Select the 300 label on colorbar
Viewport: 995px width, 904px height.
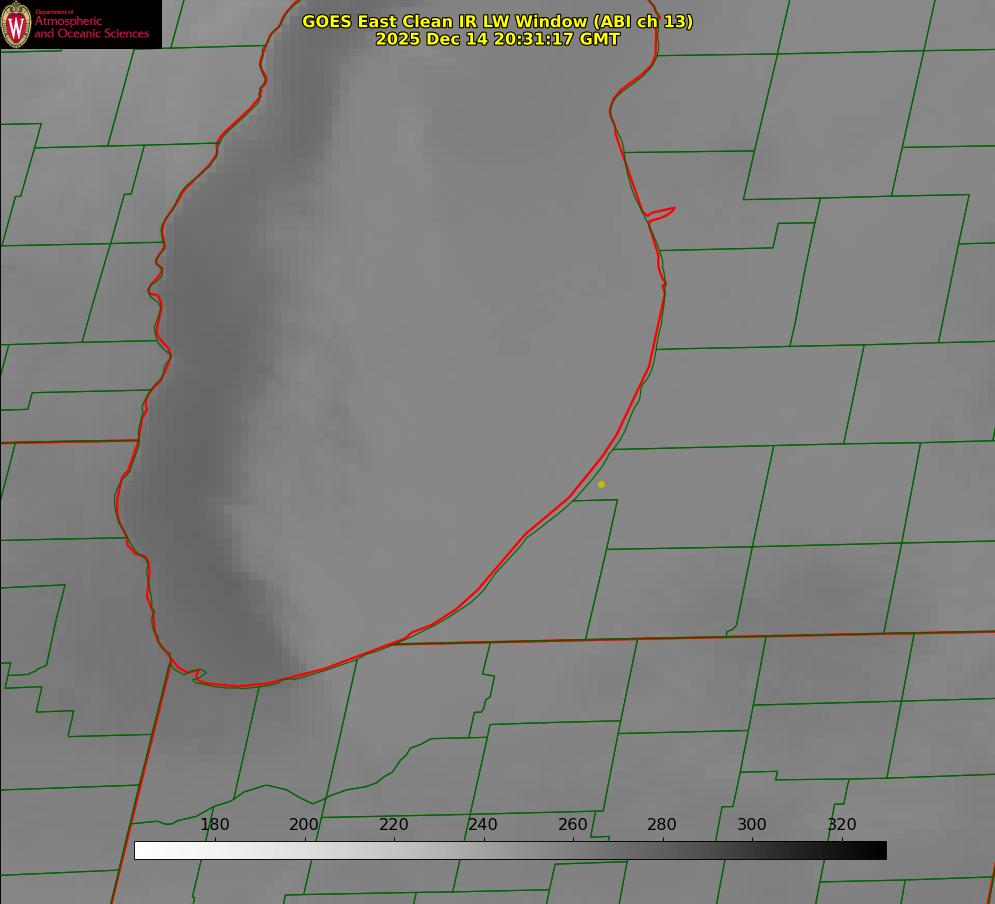pyautogui.click(x=752, y=825)
